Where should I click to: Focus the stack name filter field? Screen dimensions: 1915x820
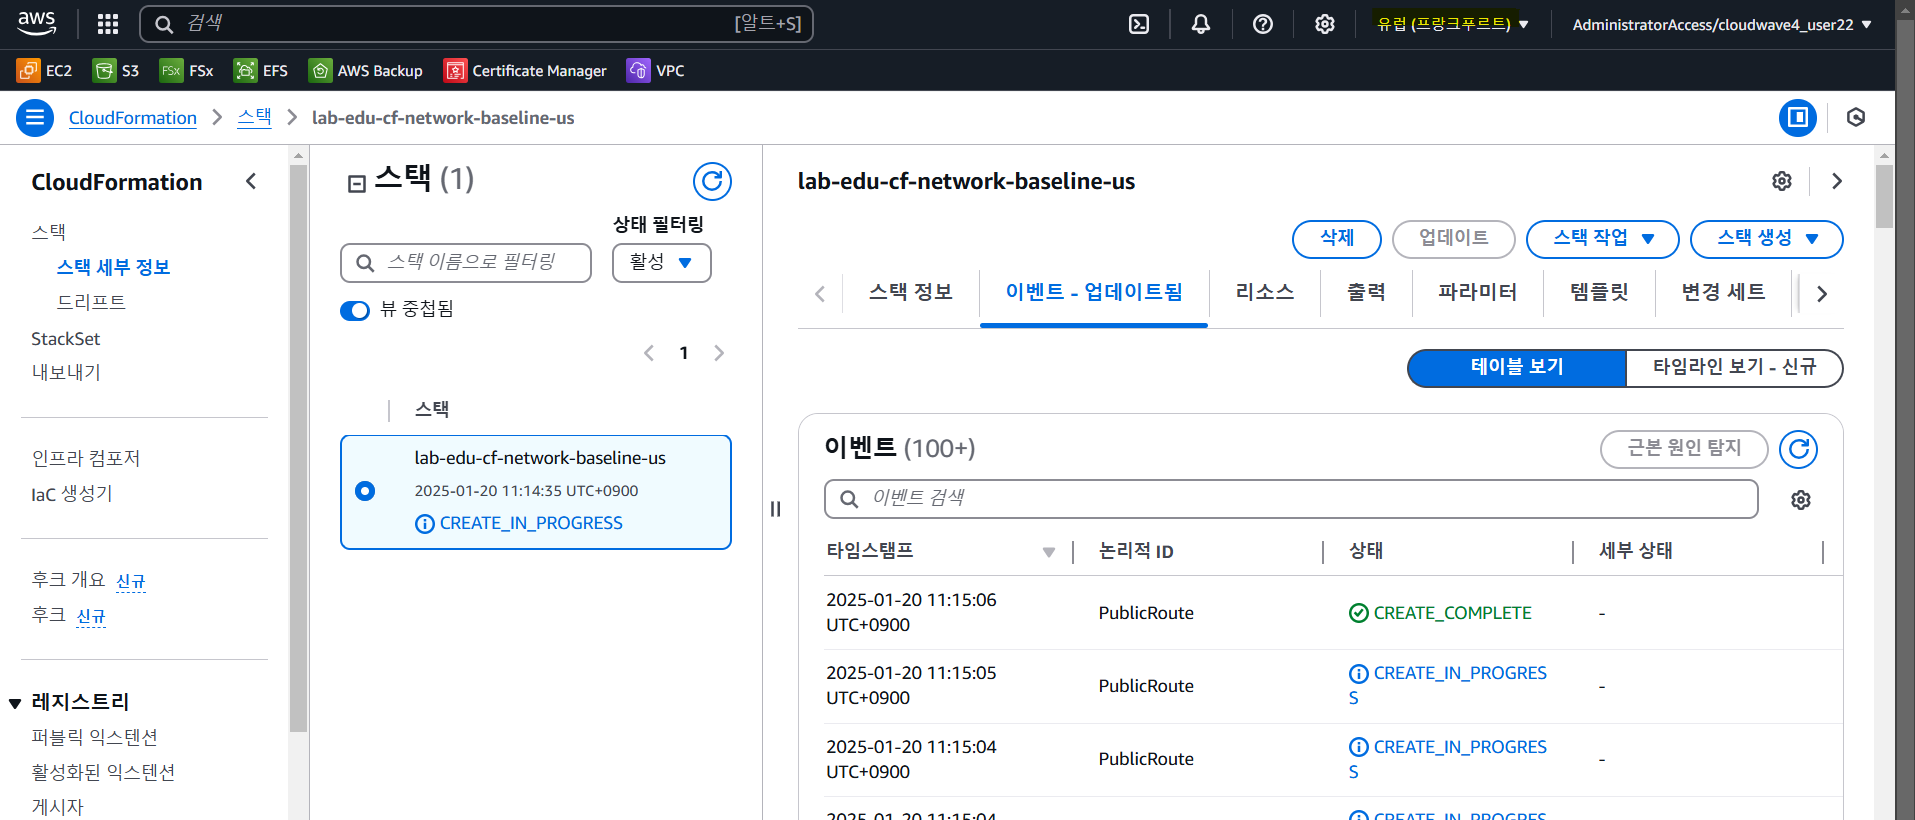[466, 263]
